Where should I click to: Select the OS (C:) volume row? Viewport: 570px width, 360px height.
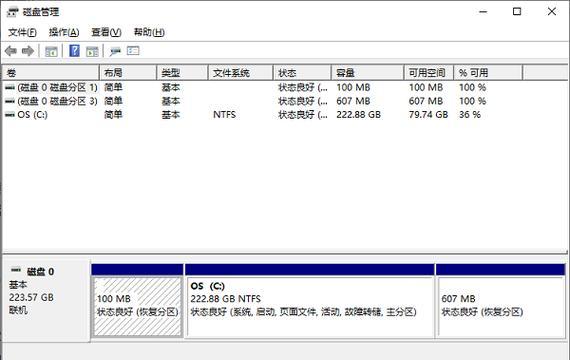click(262, 115)
